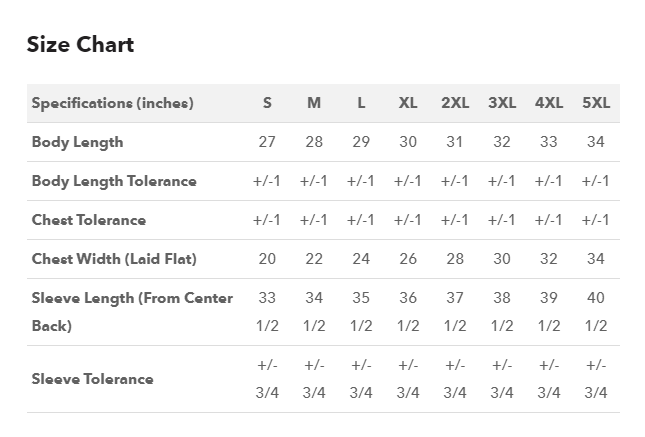Click the XL size column header
645x437 pixels.
tap(408, 103)
